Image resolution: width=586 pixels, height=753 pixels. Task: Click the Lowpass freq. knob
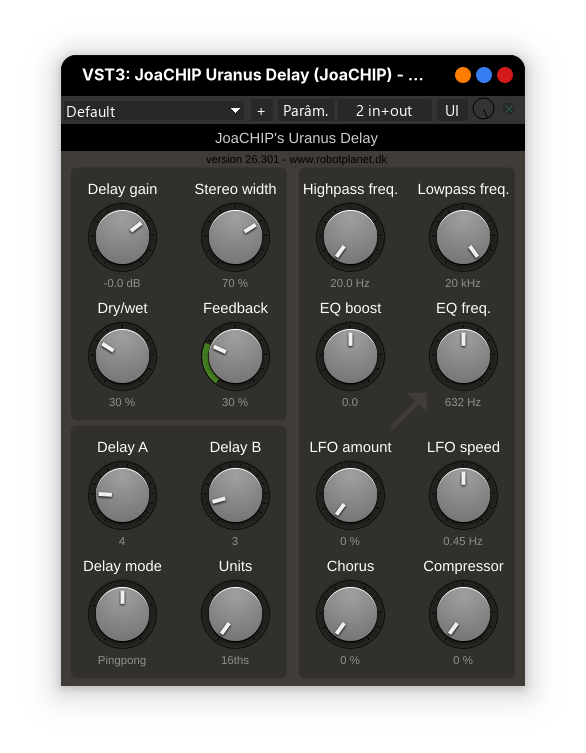(463, 237)
